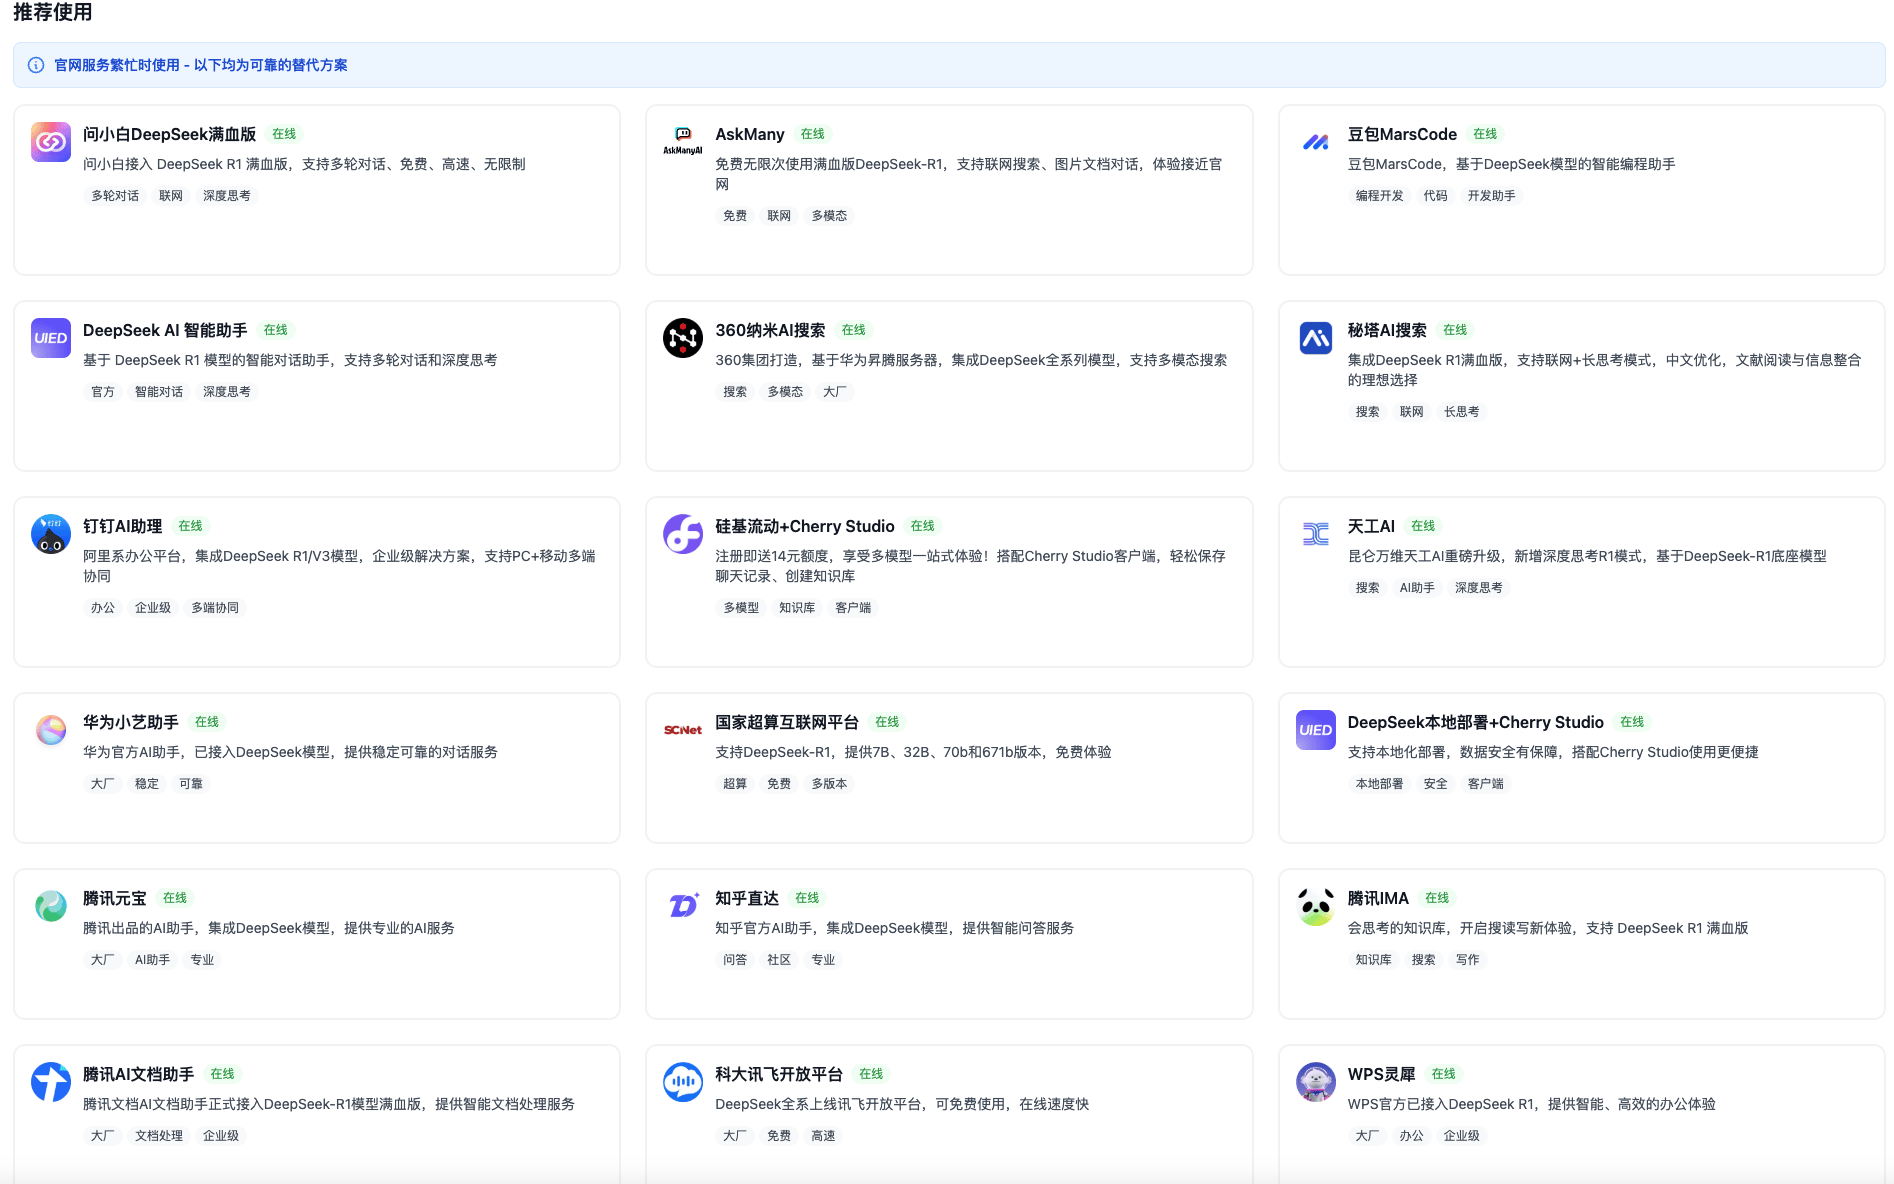Click the 硅基流动+Cherry Studio logo icon
1894x1184 pixels.
(x=683, y=534)
